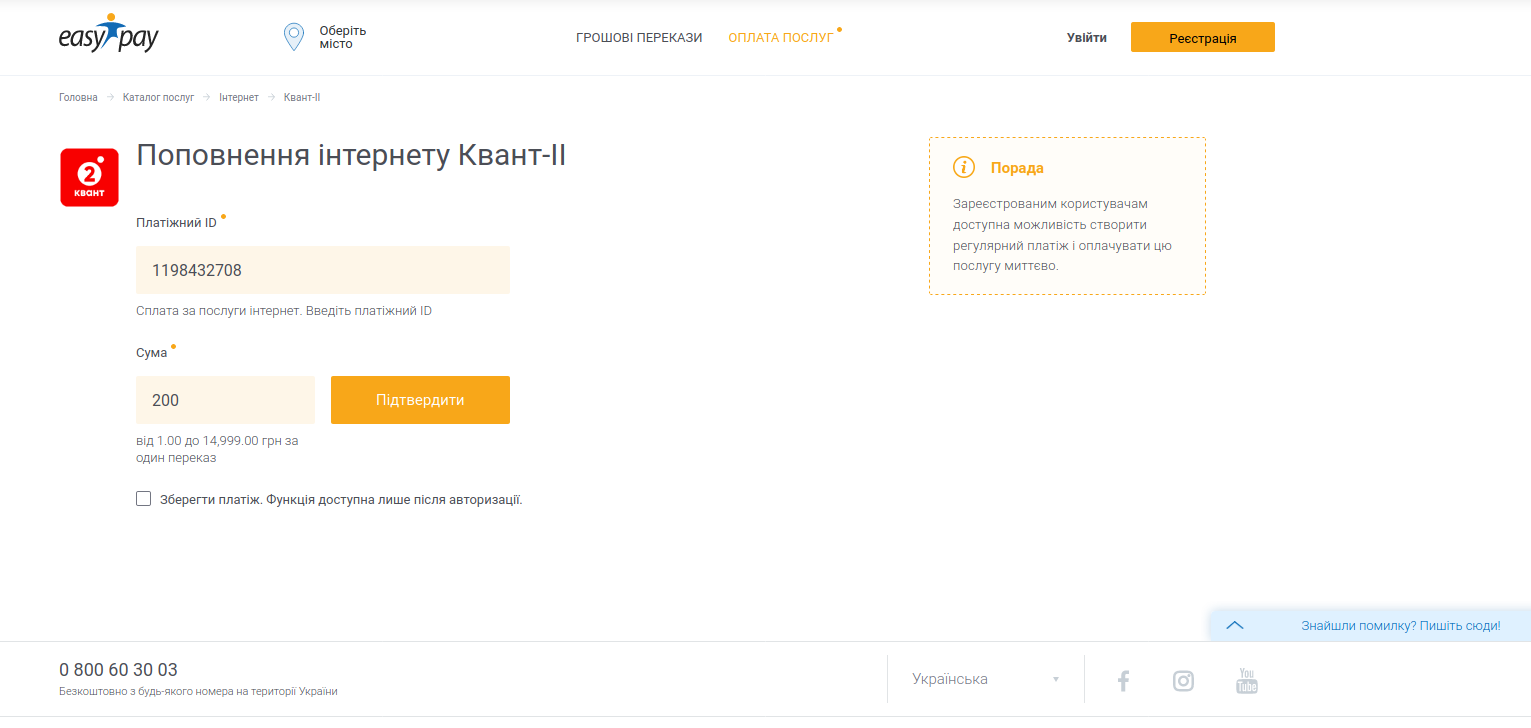
Task: Expand the feedback panel chevron
Action: tap(1234, 625)
